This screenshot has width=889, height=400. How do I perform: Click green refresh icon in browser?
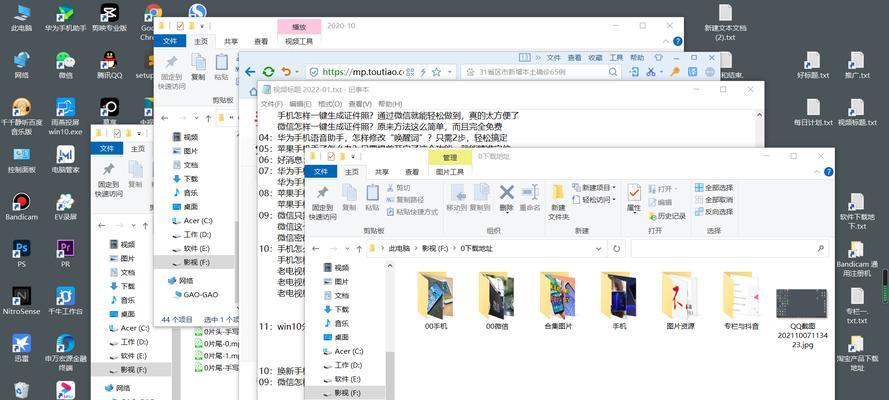268,72
